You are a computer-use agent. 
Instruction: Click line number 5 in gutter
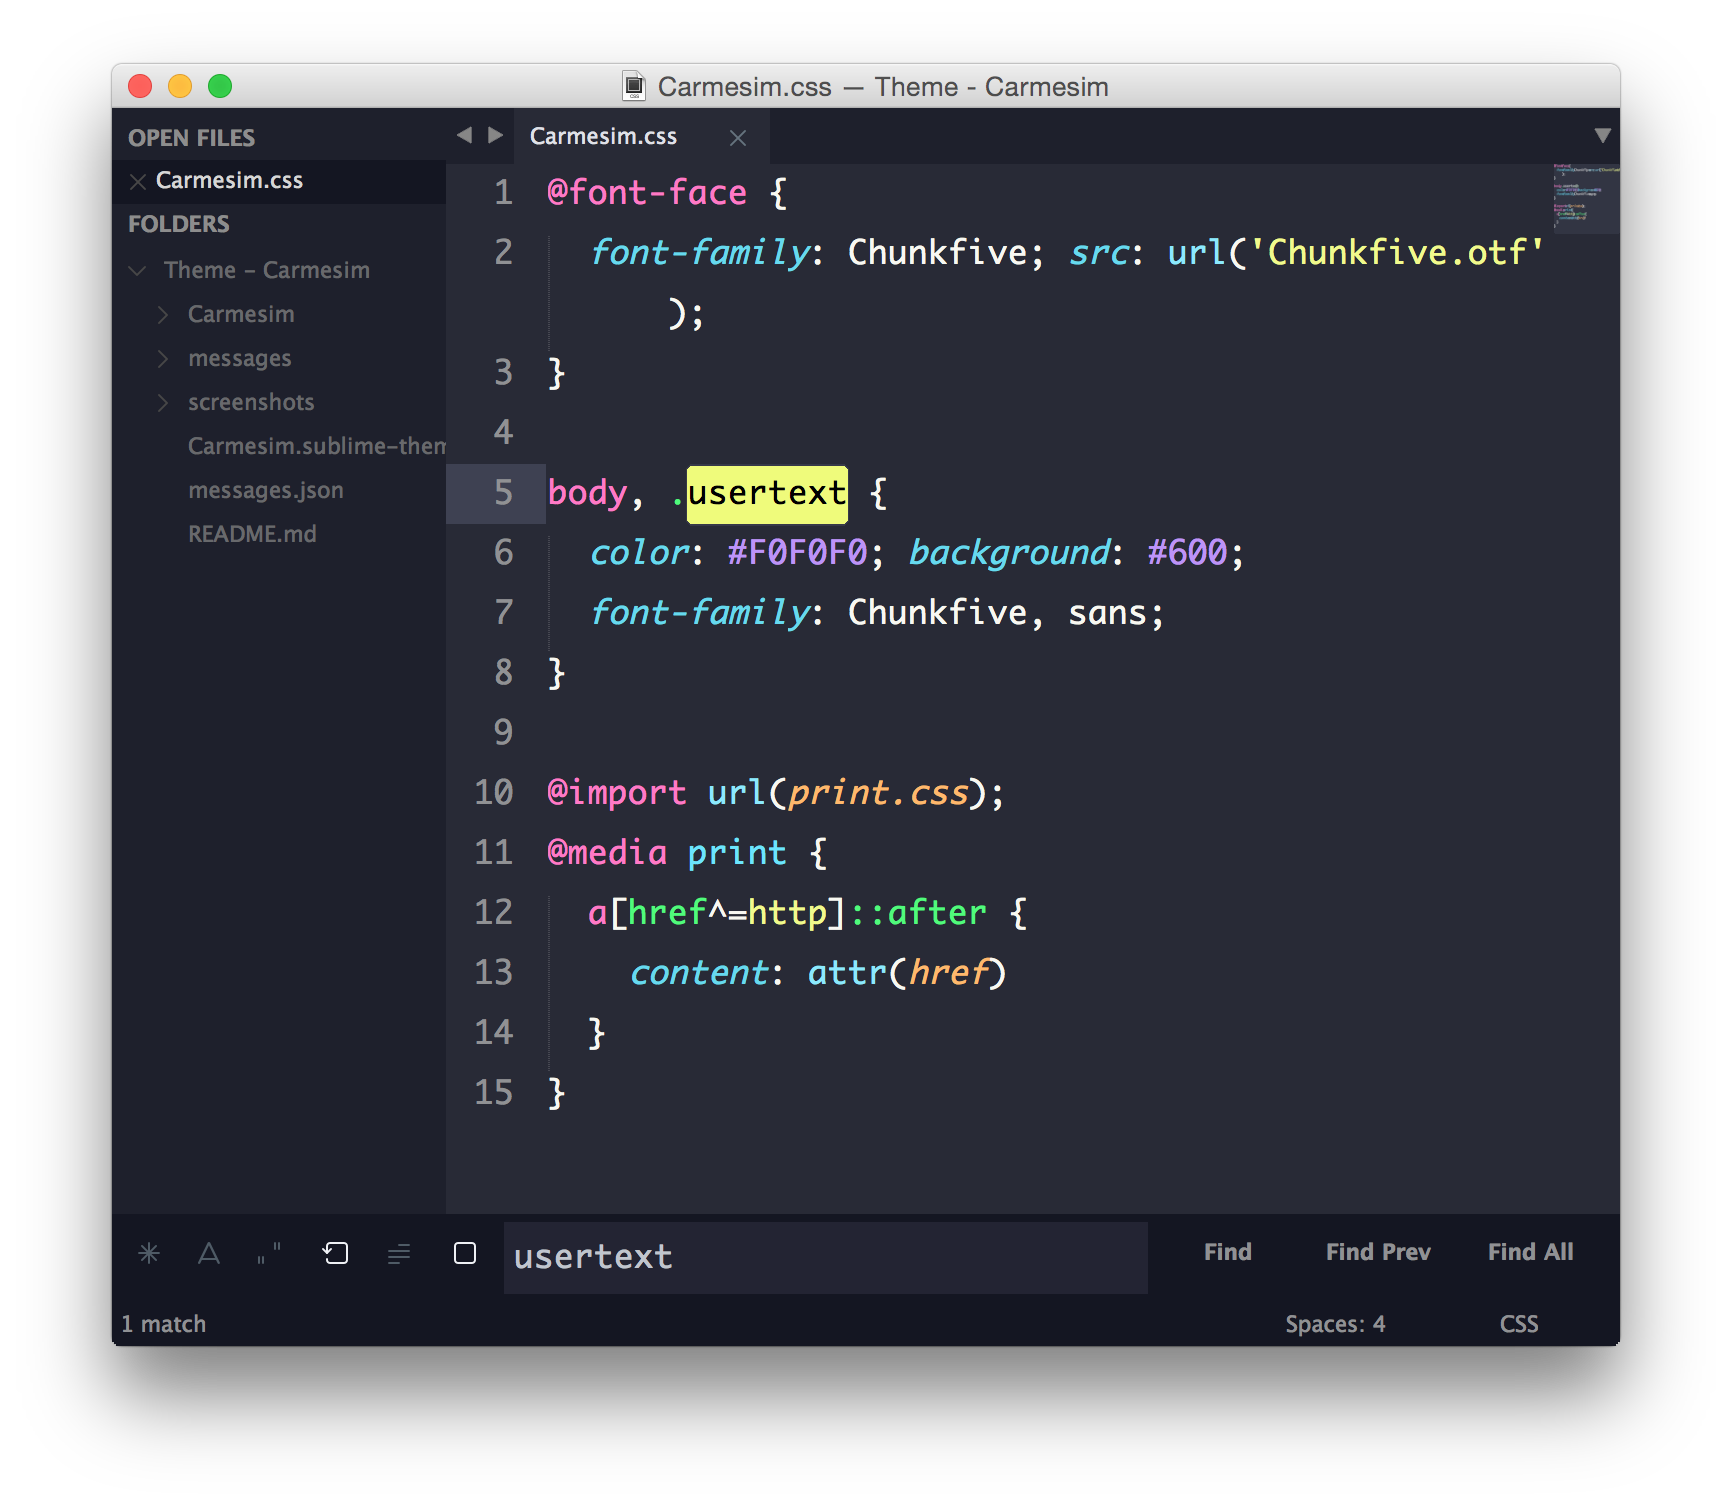(x=503, y=493)
